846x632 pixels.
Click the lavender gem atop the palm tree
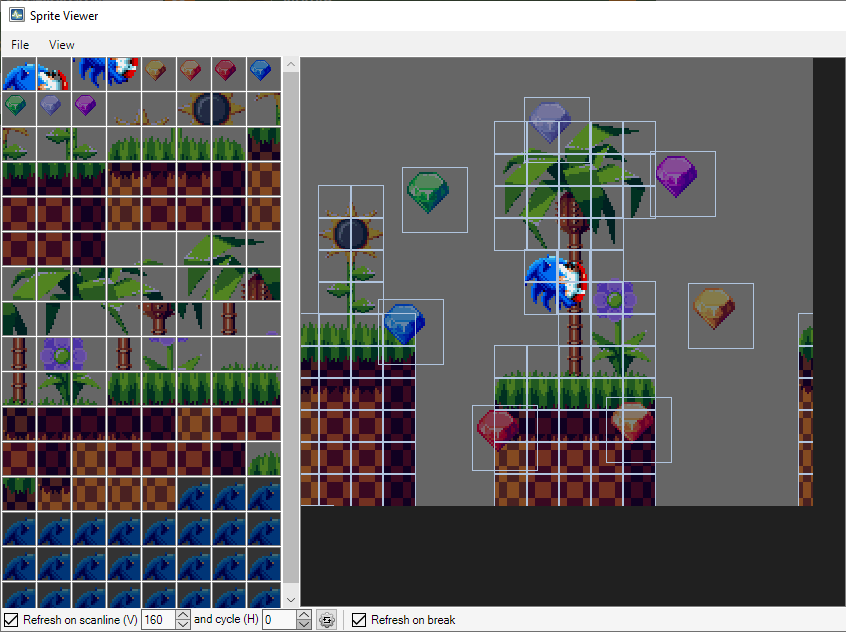pos(550,123)
